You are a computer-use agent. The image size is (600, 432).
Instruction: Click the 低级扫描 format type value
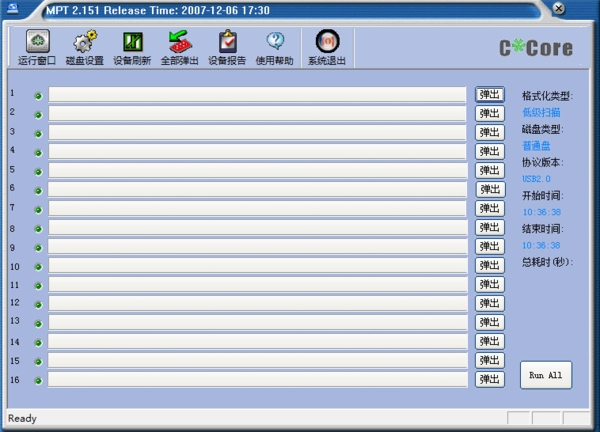click(541, 112)
